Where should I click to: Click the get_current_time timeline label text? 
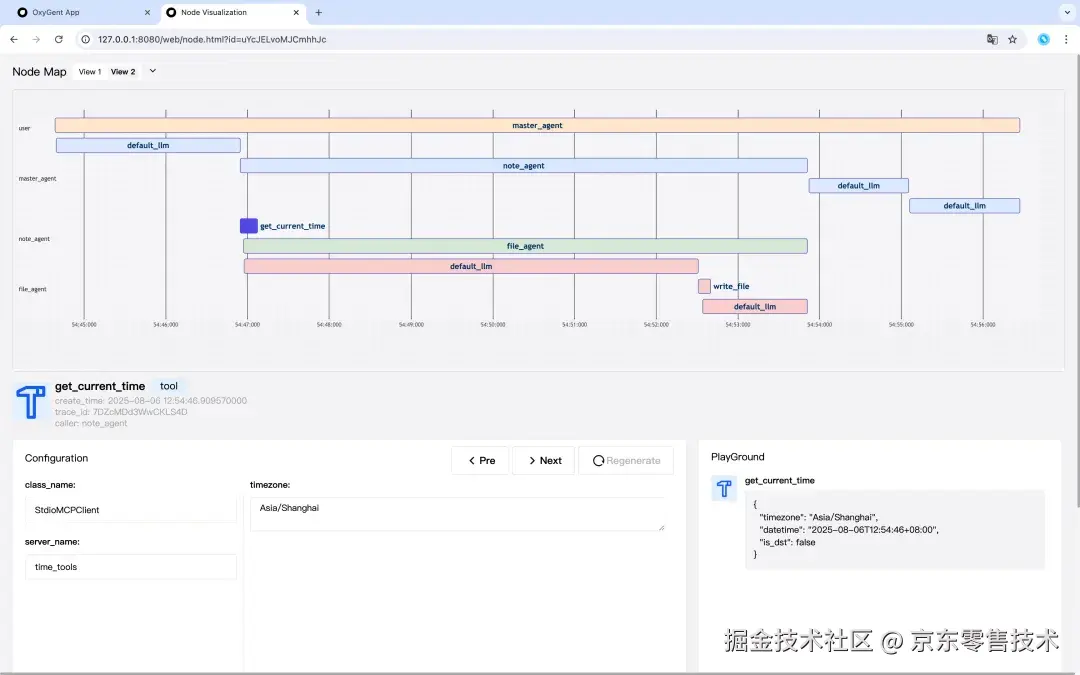293,226
